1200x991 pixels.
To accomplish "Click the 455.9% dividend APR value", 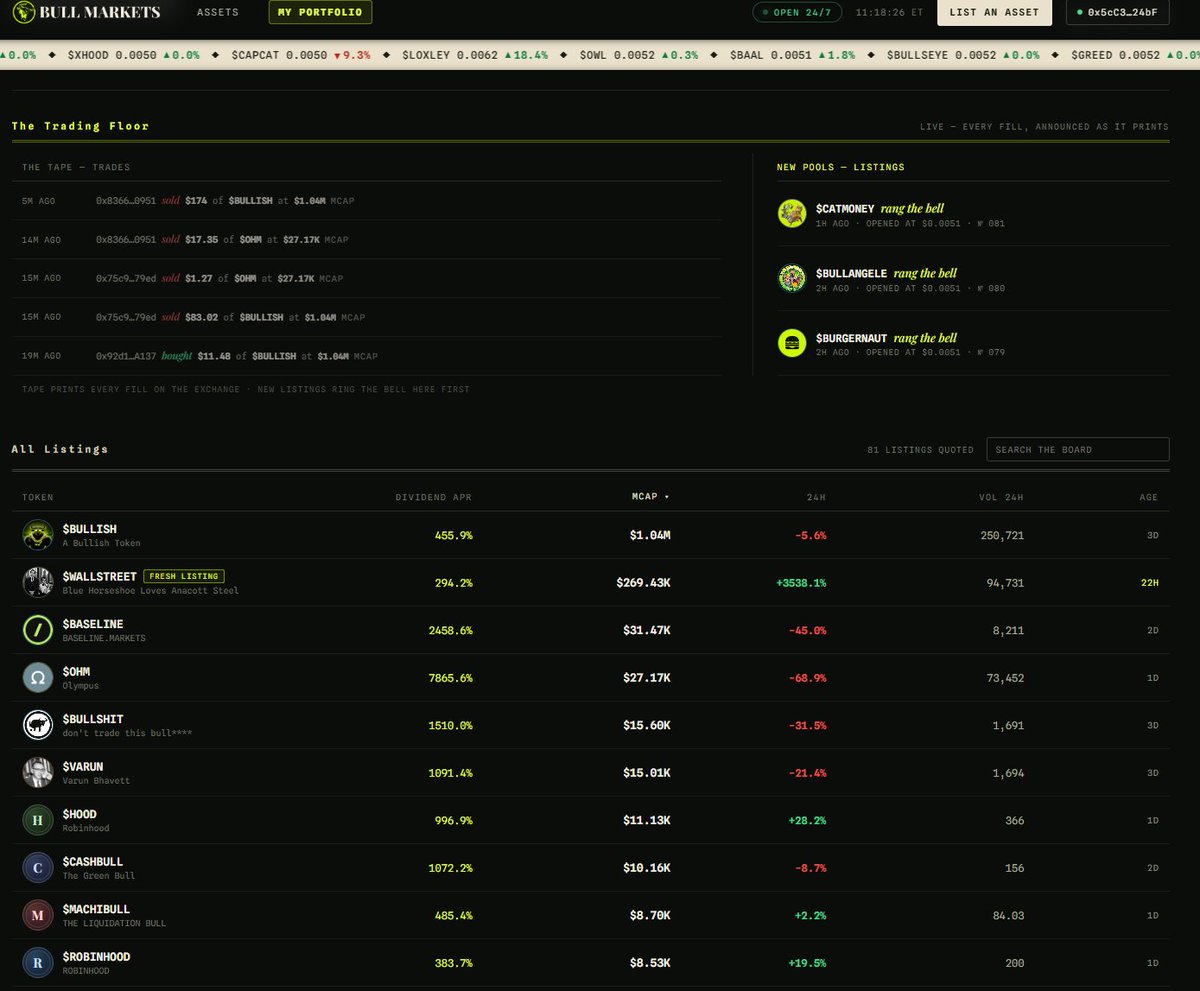I will click(454, 535).
